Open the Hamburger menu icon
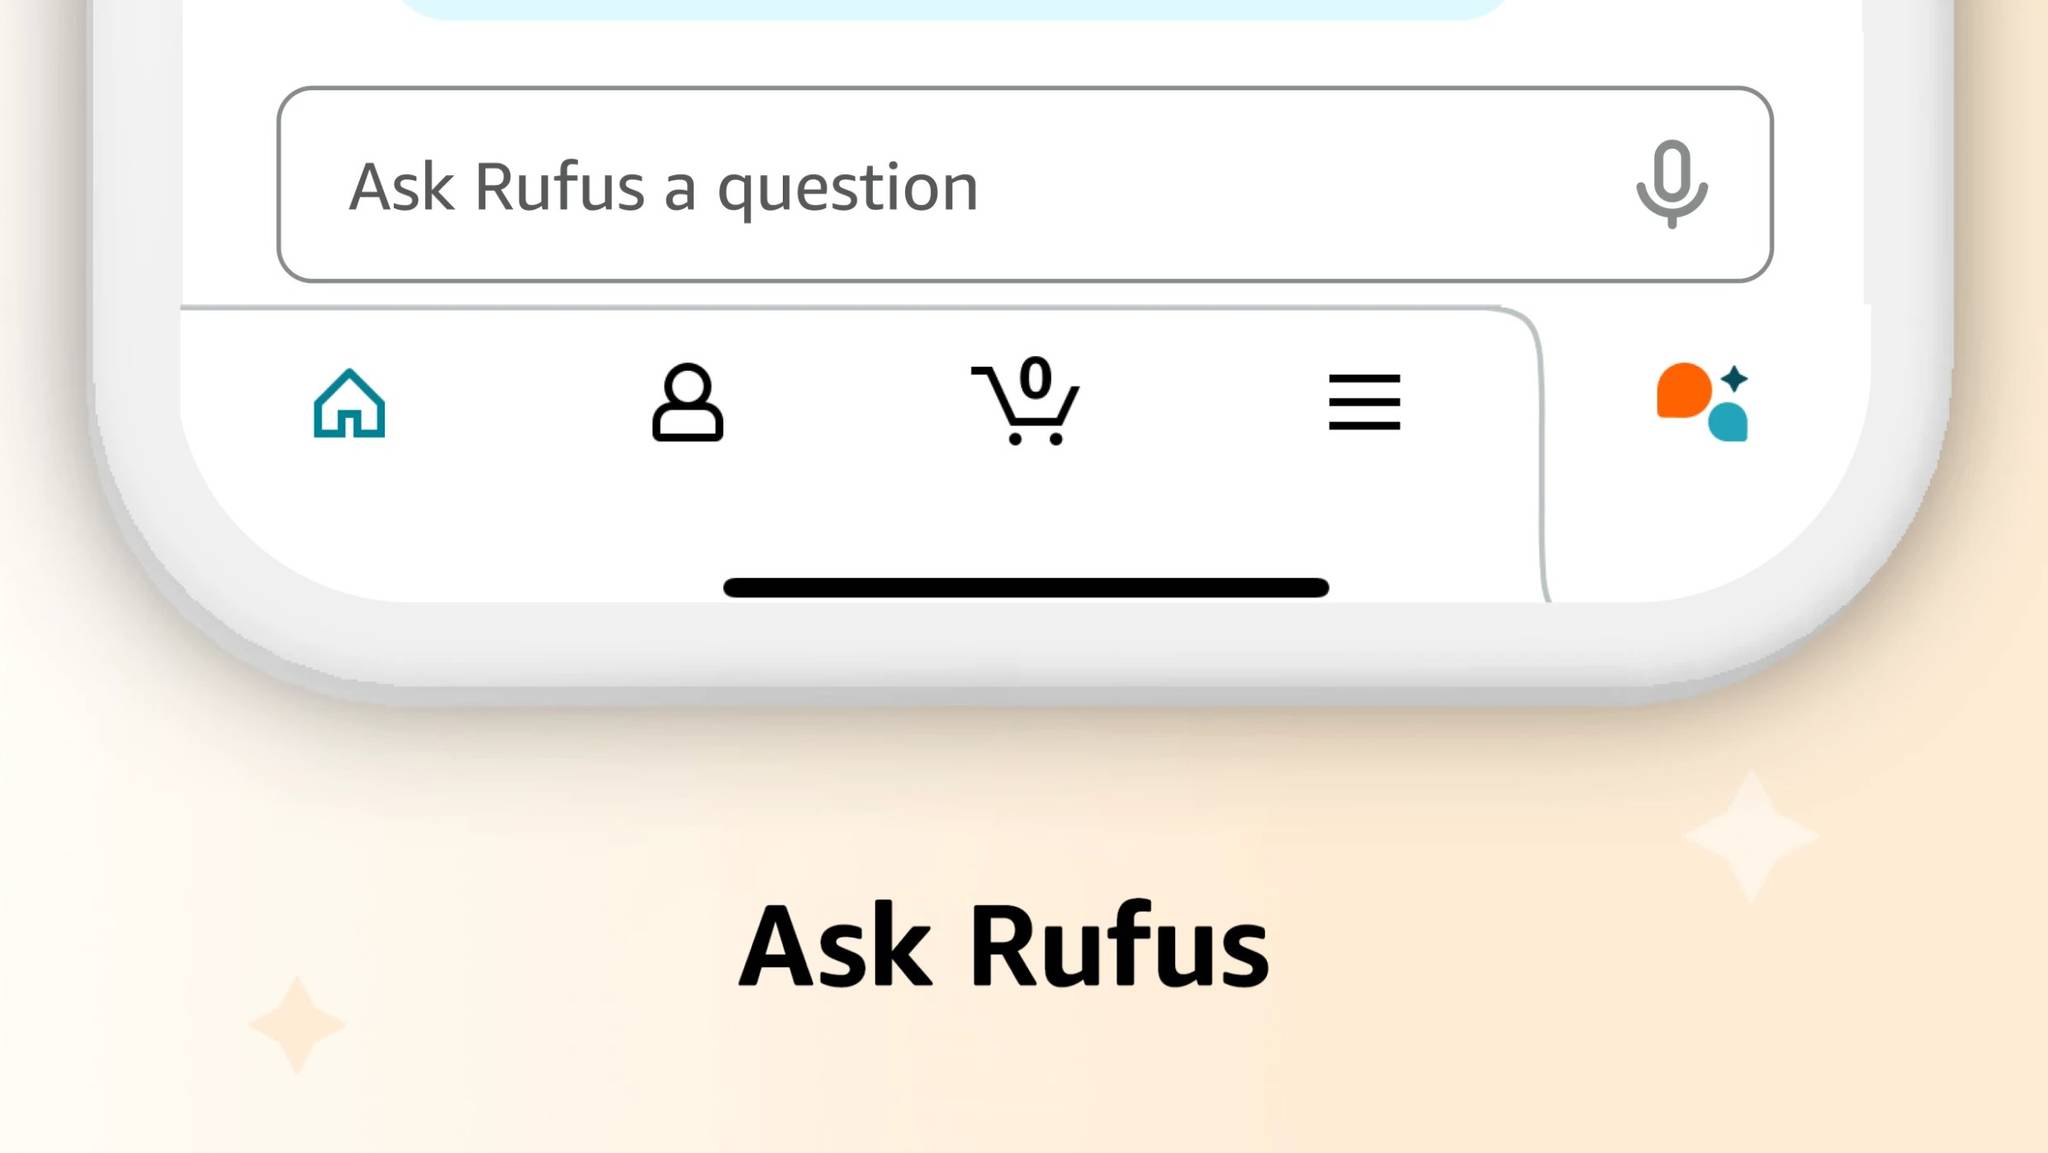 point(1360,401)
